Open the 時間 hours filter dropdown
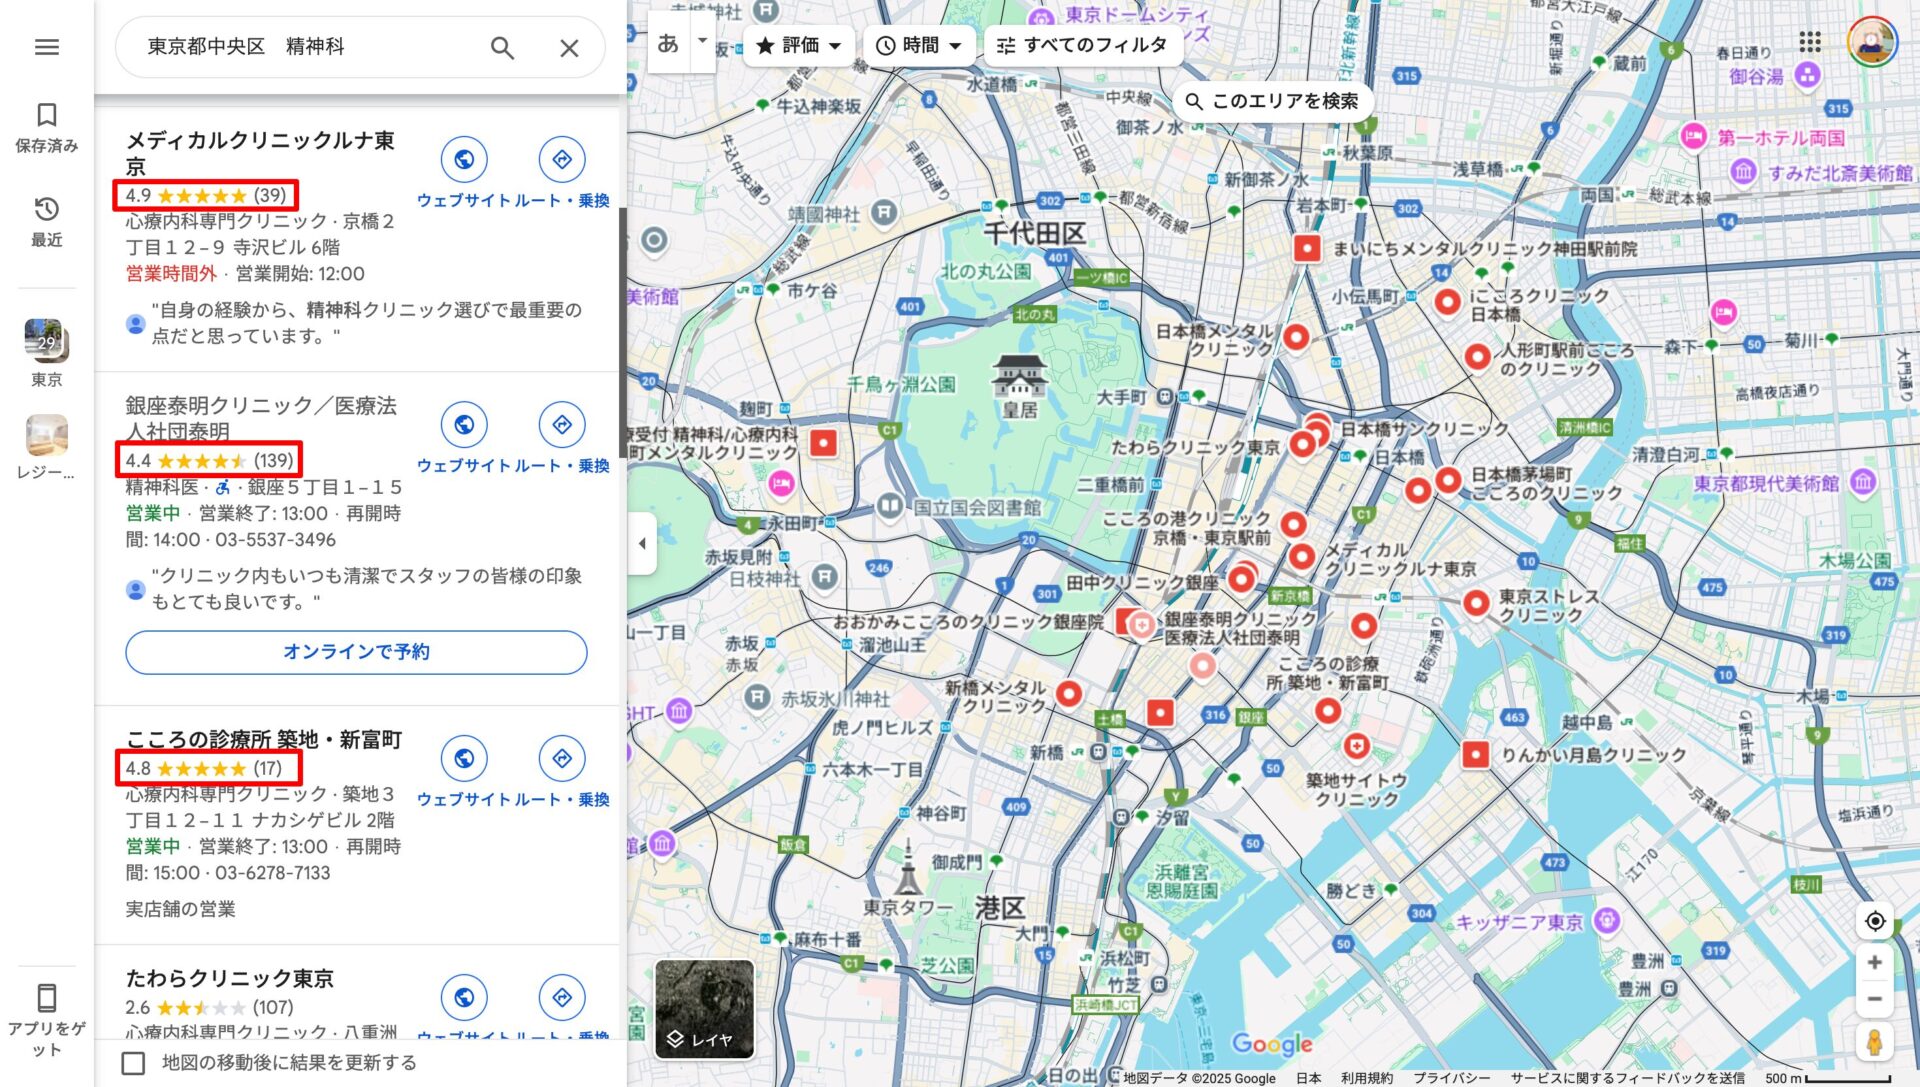Screen dimensions: 1920x1087 (918, 45)
